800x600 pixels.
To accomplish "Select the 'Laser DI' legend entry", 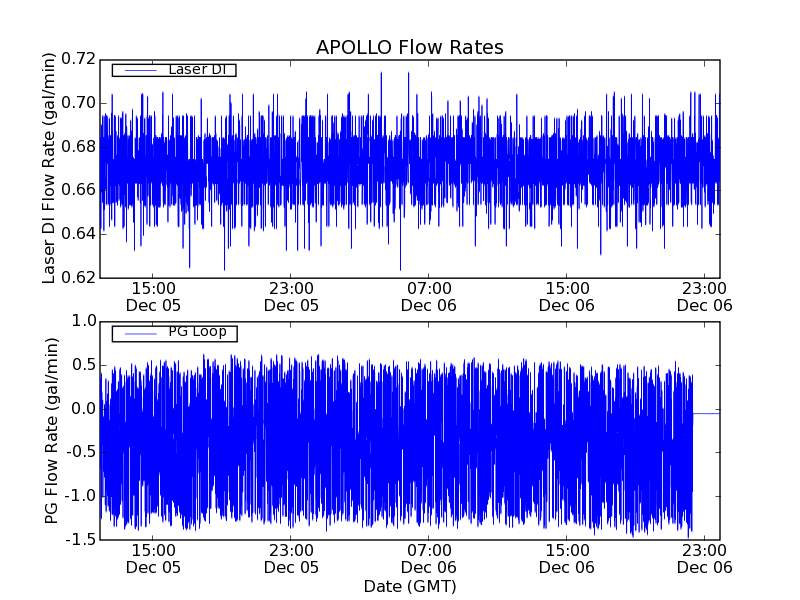I will point(174,70).
